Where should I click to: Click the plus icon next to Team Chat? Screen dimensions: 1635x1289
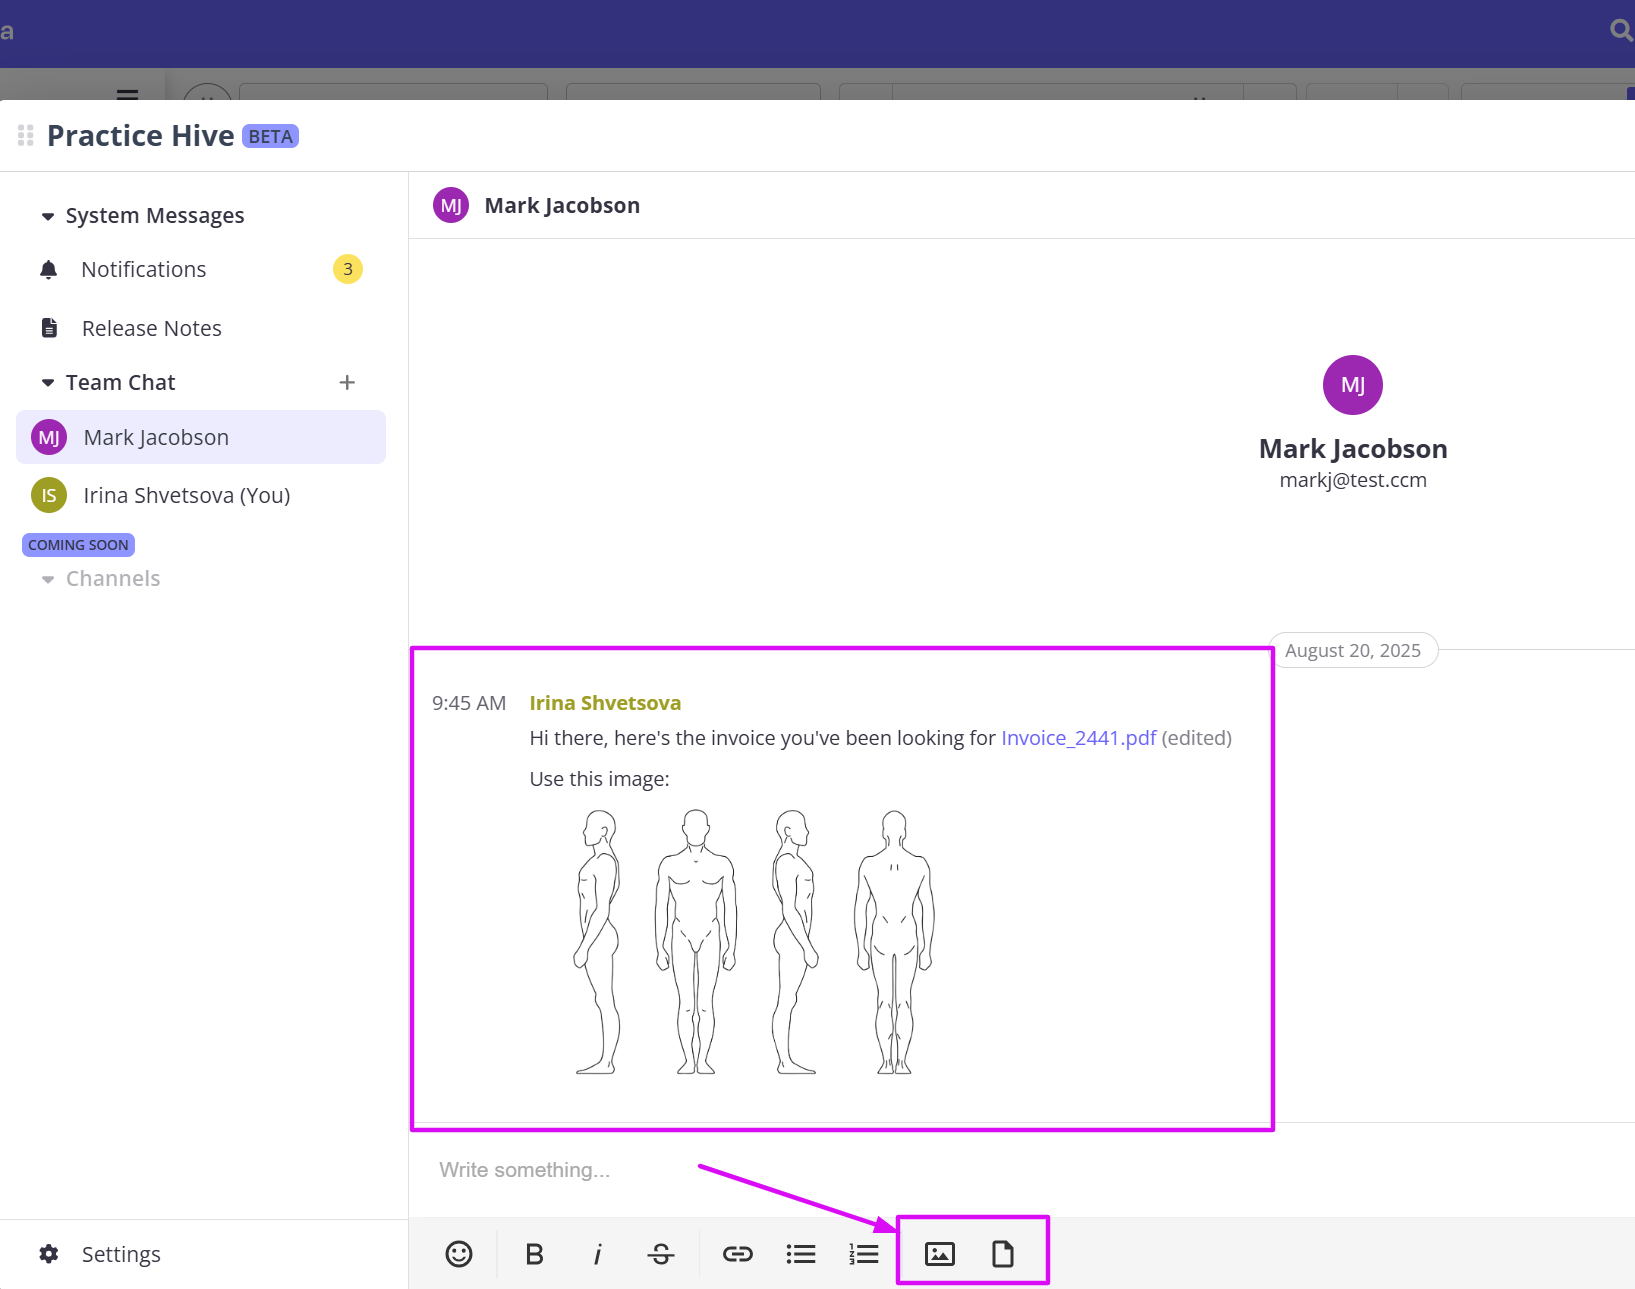click(x=346, y=382)
